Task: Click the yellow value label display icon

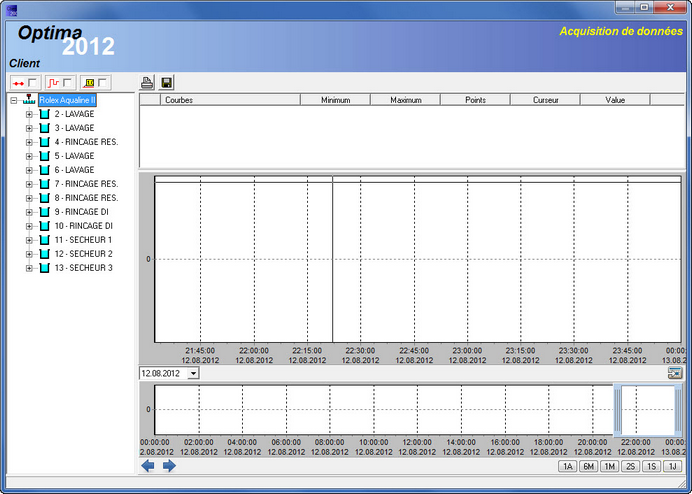Action: [x=89, y=83]
